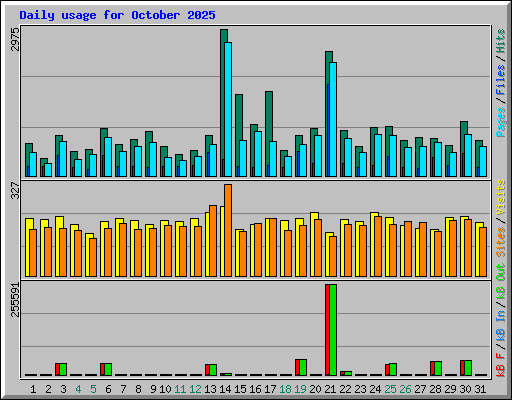Click the kB bar for day 3
Viewport: 512px width, 400px height.
coord(61,369)
